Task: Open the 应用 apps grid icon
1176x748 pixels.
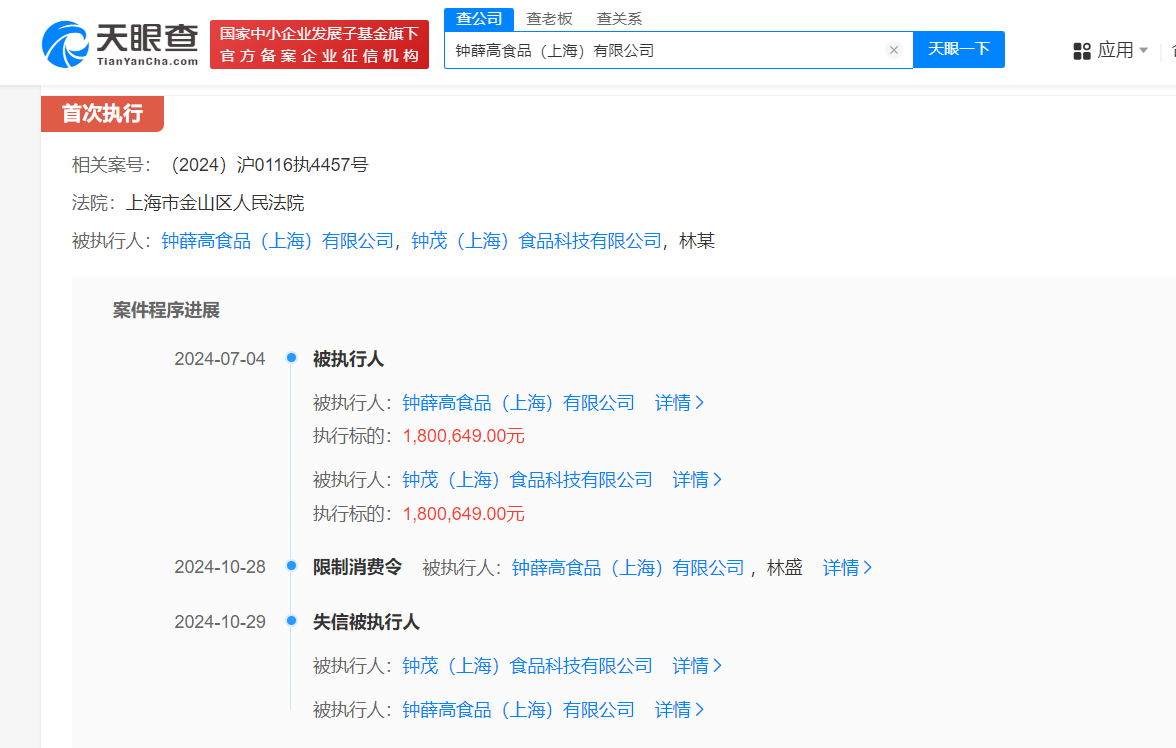Action: tap(1082, 51)
